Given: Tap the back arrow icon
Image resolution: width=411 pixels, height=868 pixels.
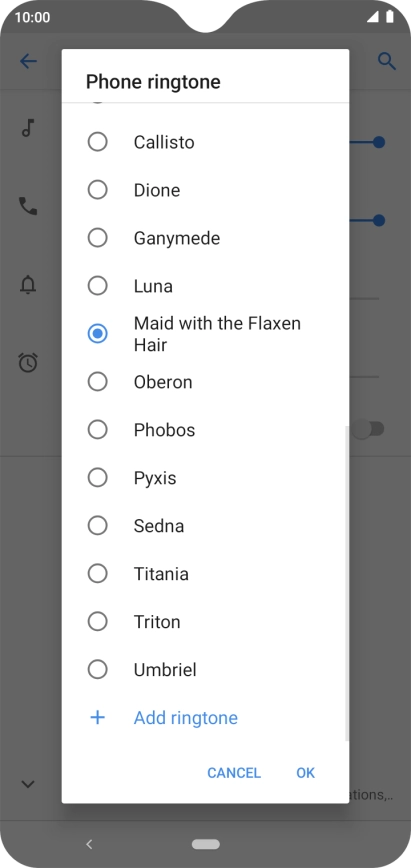Looking at the screenshot, I should (28, 61).
